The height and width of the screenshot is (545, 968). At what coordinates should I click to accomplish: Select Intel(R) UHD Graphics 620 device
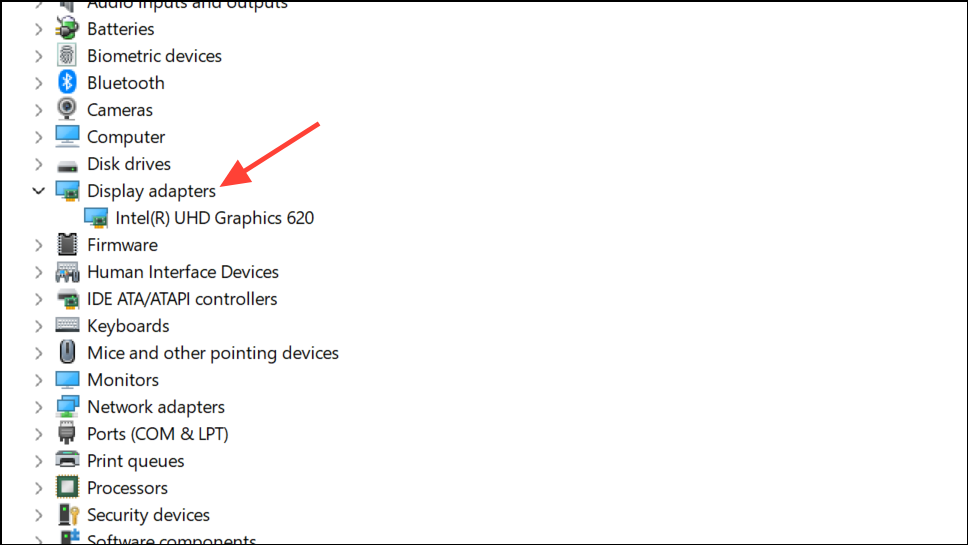214,218
